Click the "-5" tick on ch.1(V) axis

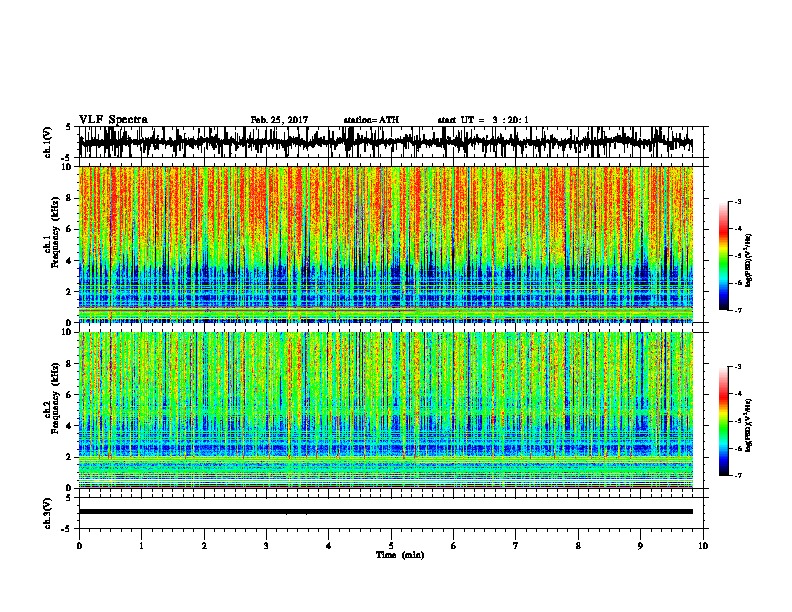coord(67,157)
